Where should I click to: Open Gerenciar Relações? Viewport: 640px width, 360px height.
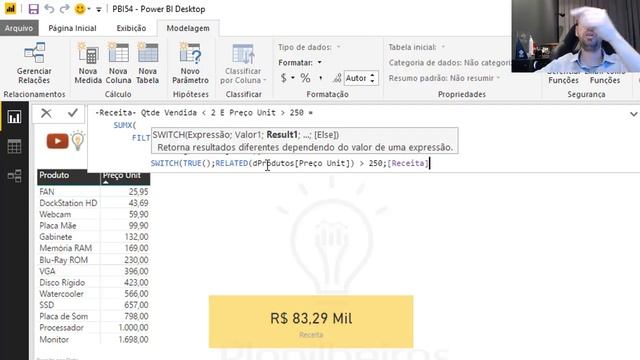34,63
